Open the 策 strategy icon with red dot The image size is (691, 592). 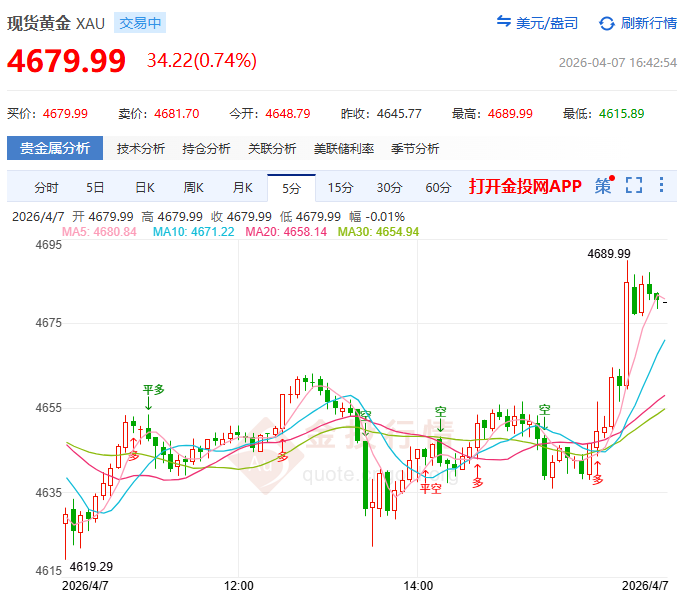604,186
